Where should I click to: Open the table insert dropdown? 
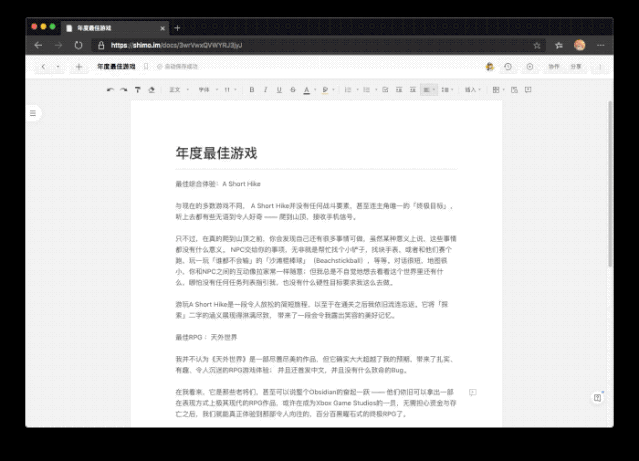click(498, 90)
